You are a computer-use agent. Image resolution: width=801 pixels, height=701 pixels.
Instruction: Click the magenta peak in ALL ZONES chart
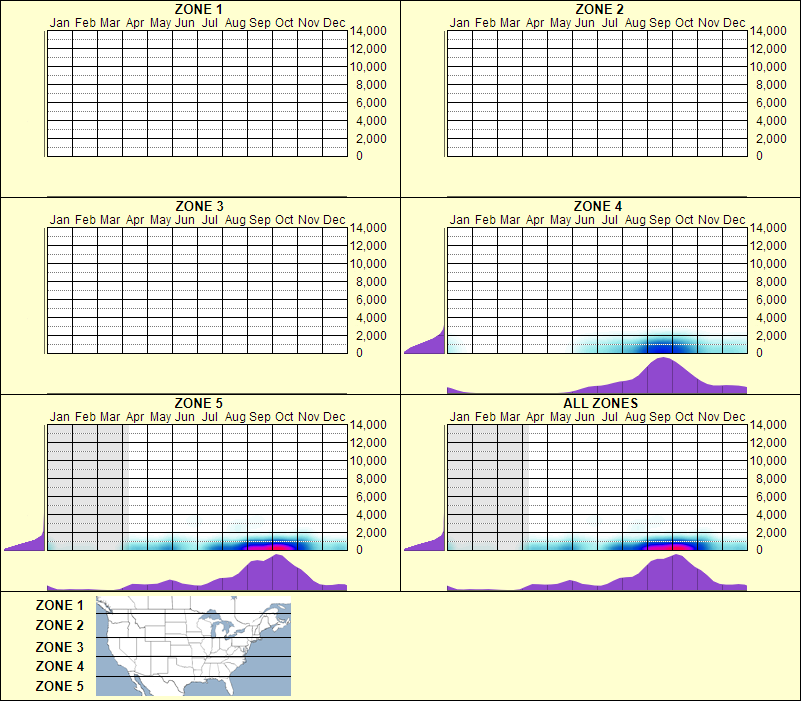(670, 544)
